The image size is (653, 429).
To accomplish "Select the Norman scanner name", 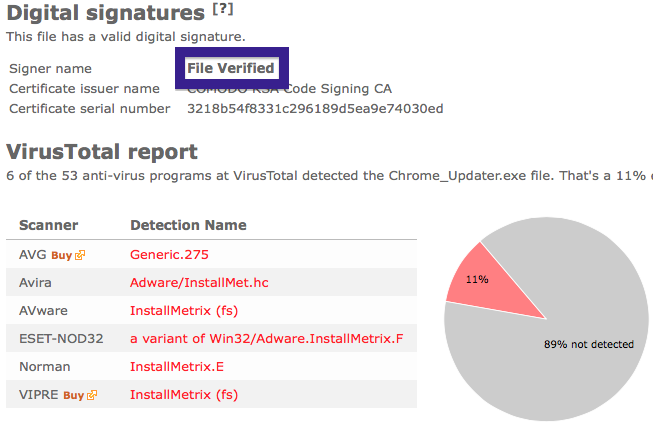I will coord(45,367).
